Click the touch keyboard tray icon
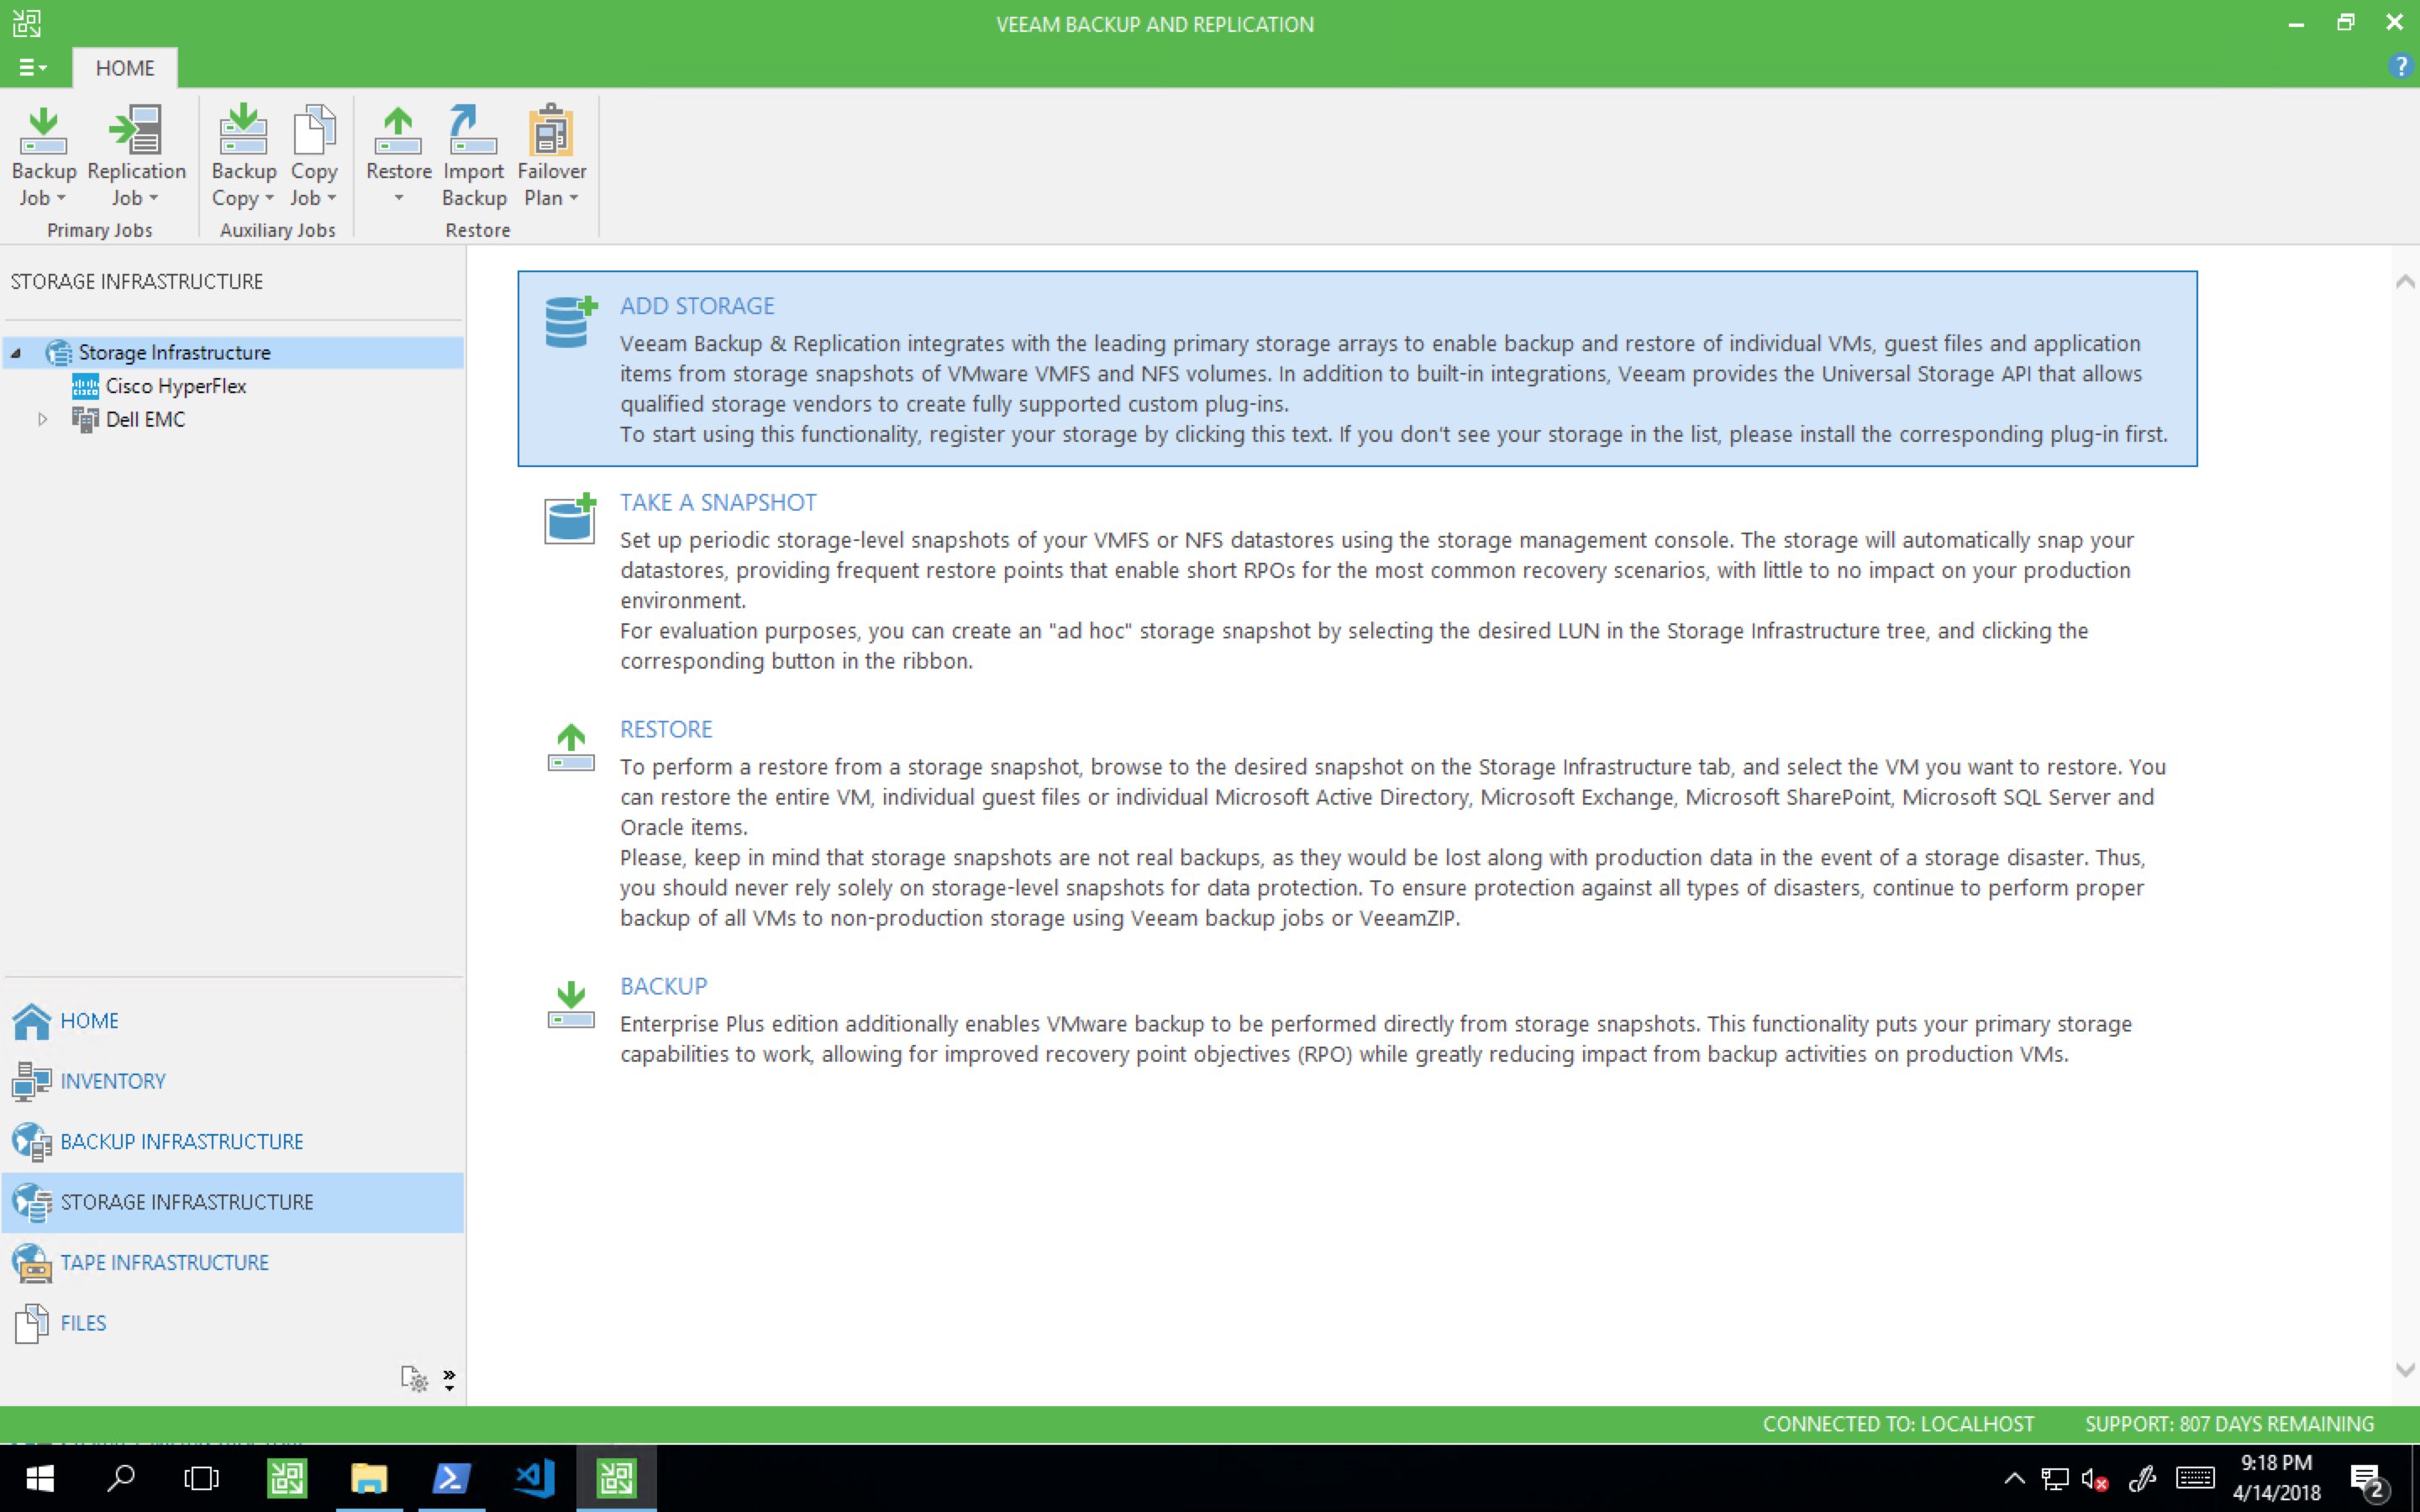 (2195, 1478)
